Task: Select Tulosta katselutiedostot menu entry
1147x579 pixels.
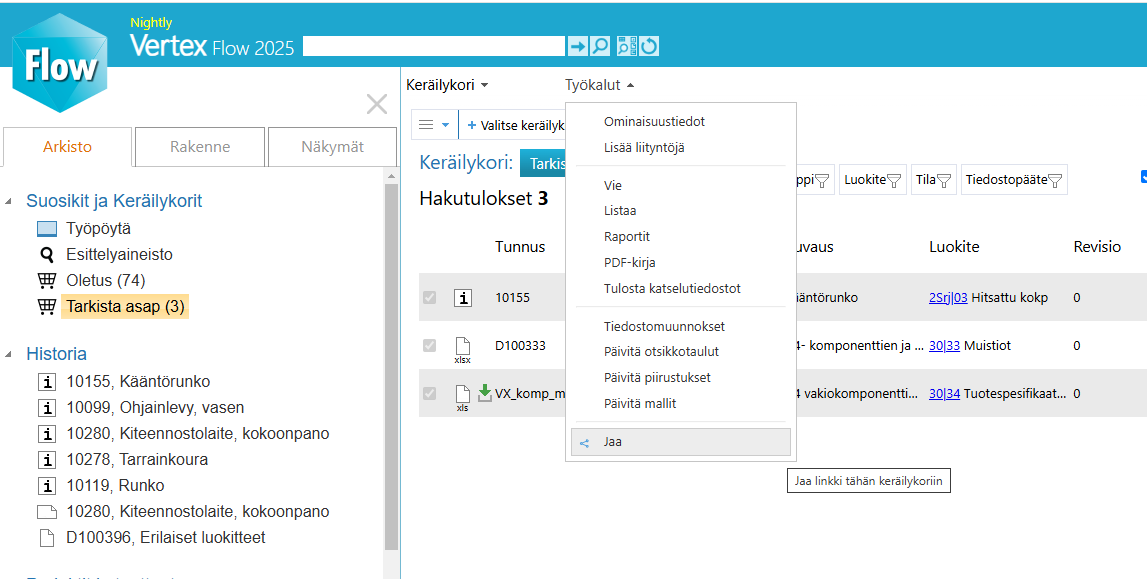Action: click(x=672, y=289)
